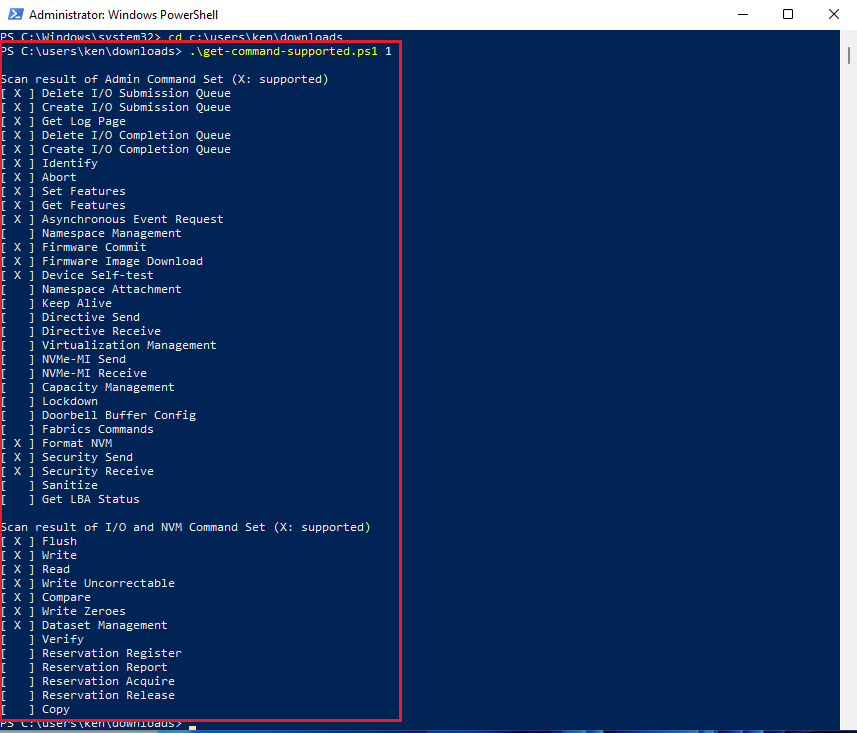Toggle the X beside Format NVM
Viewport: 857px width, 733px height.
(x=16, y=442)
